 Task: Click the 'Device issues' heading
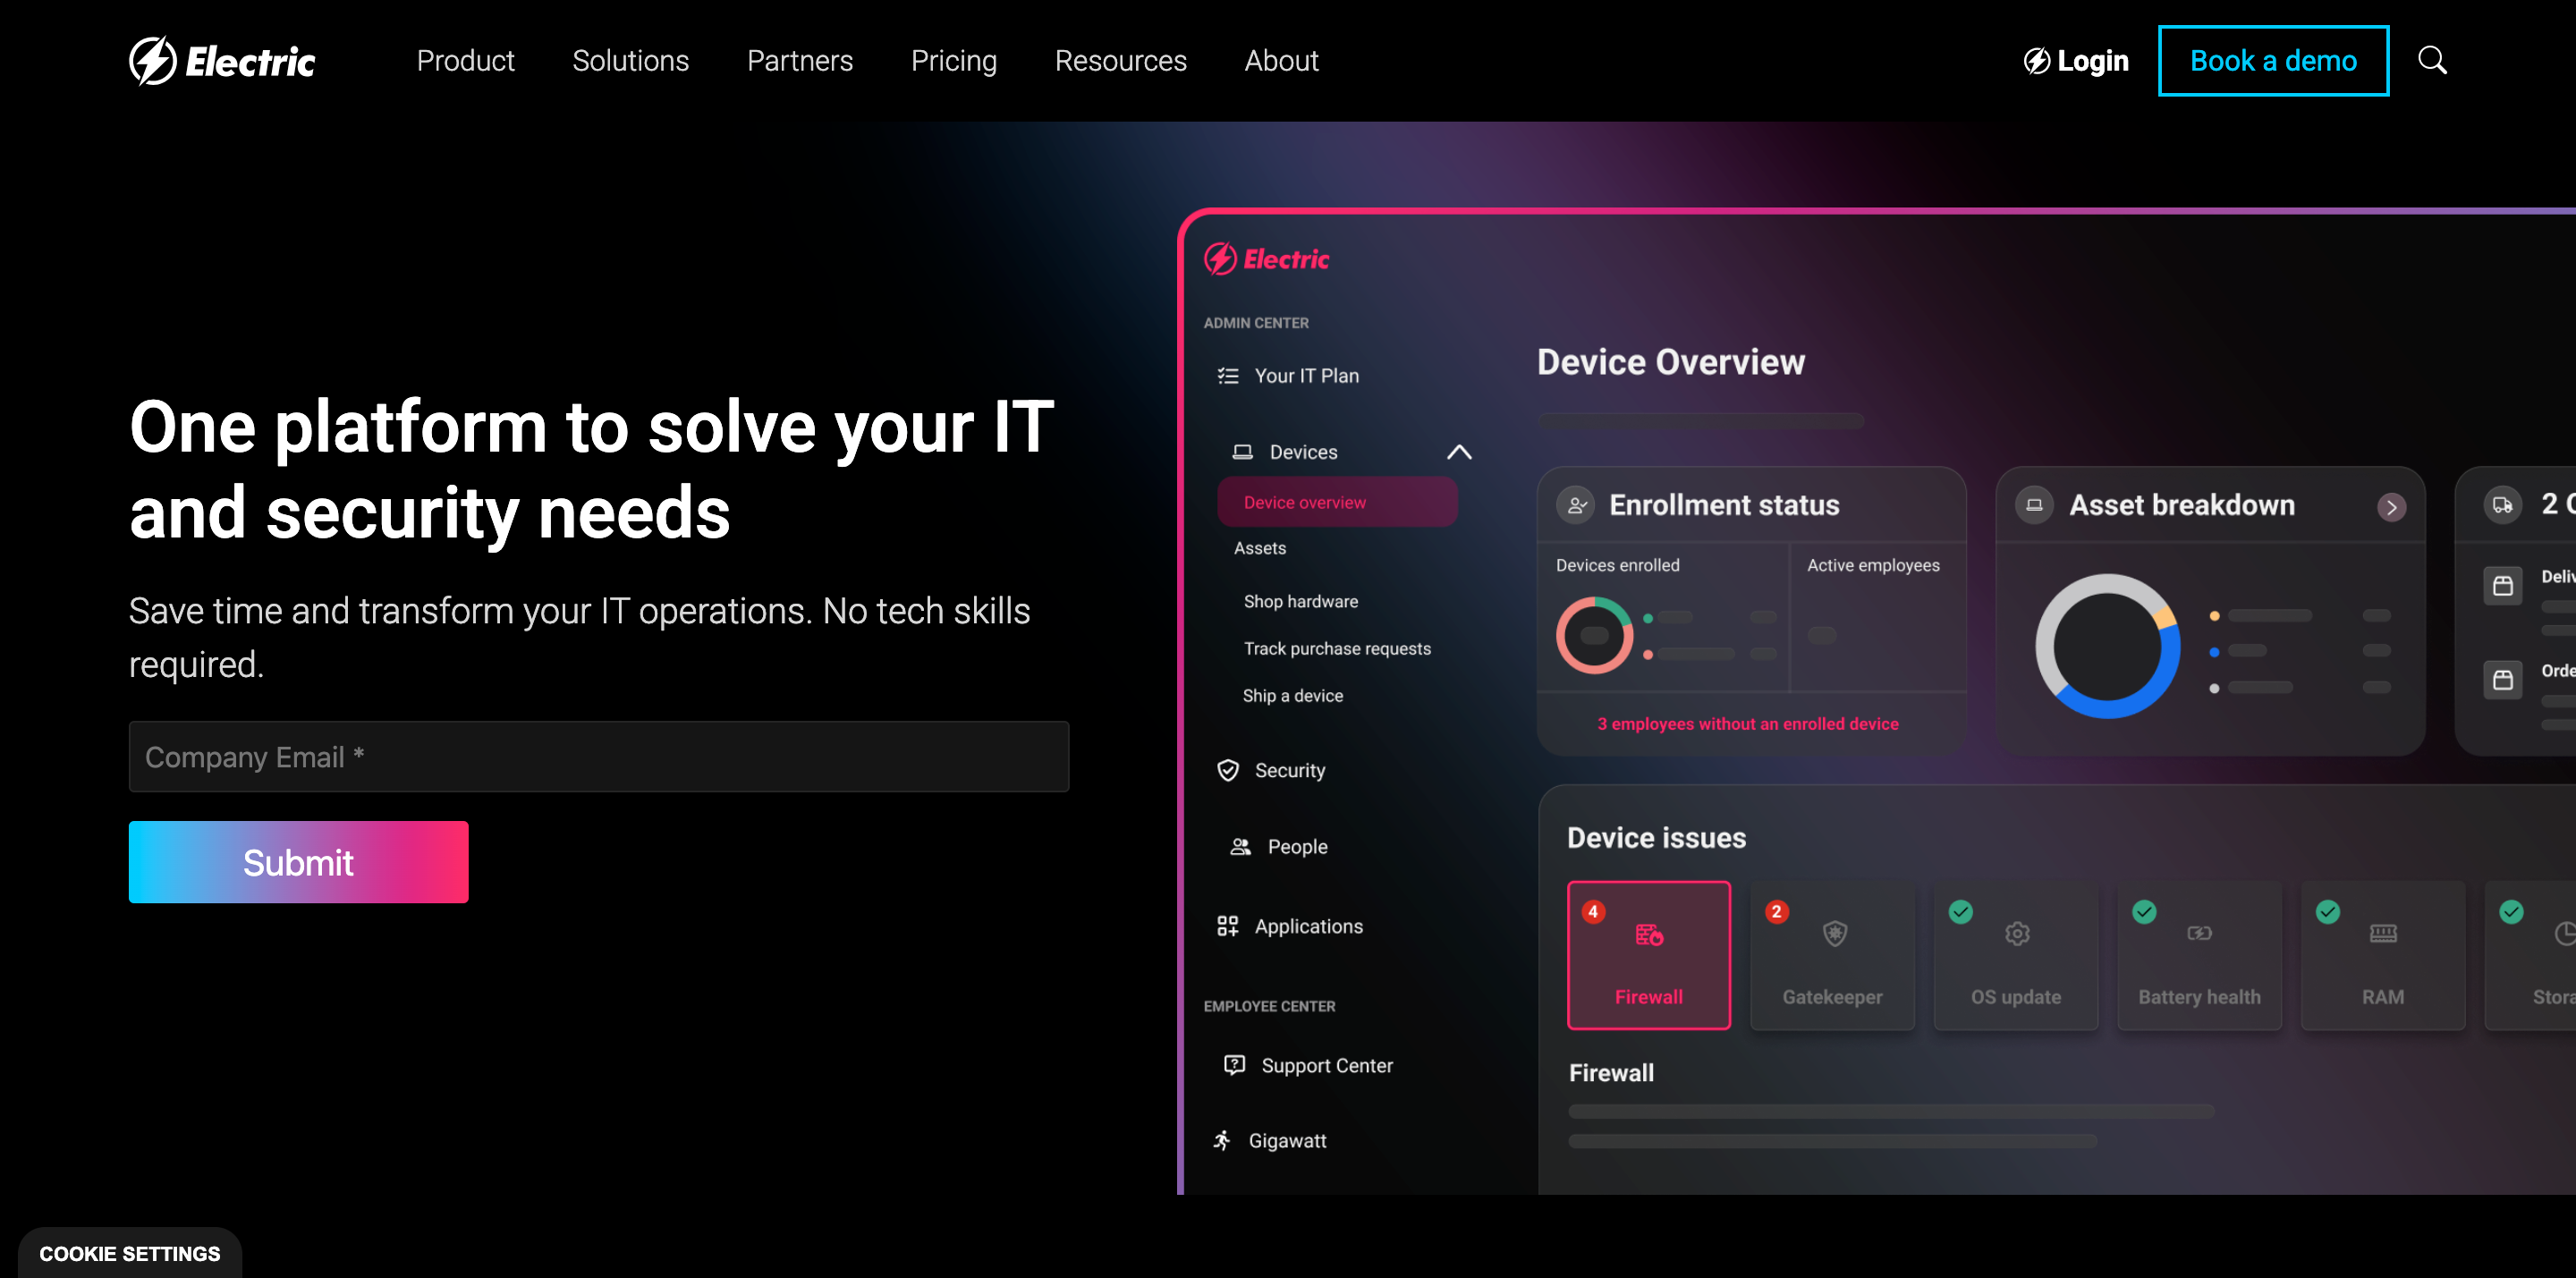pyautogui.click(x=1656, y=838)
